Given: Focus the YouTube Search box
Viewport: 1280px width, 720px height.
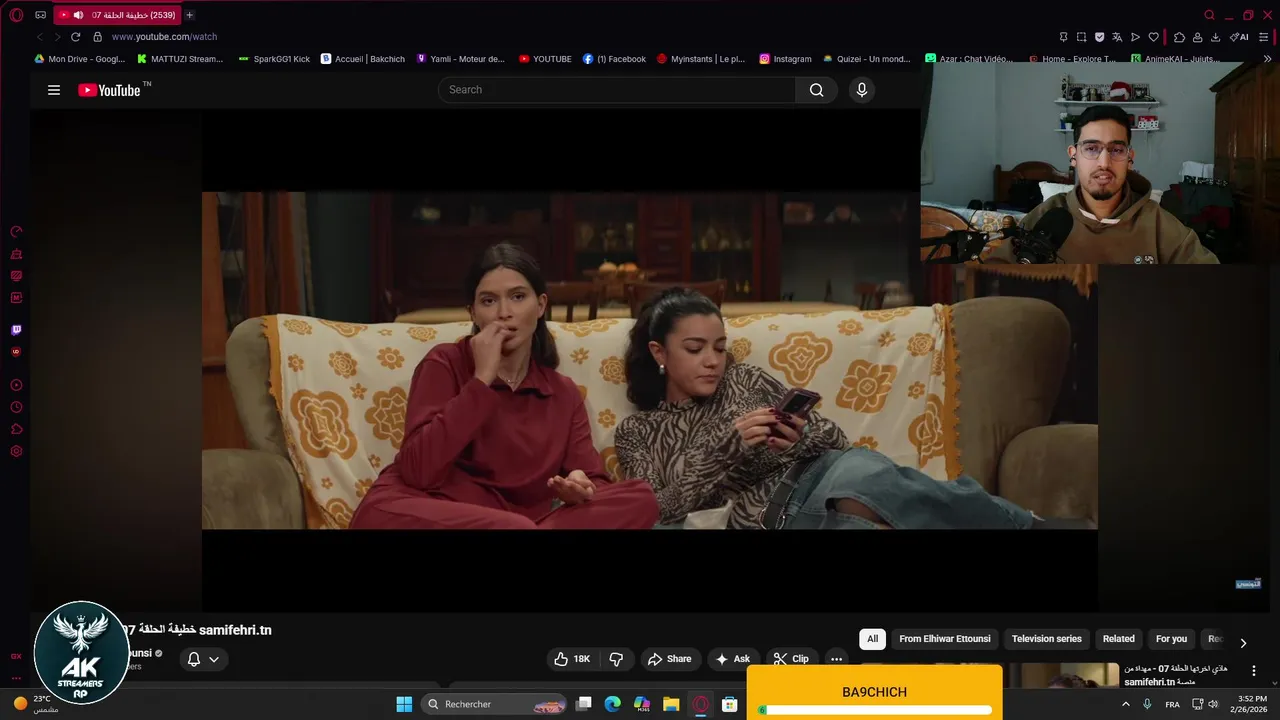Looking at the screenshot, I should pyautogui.click(x=617, y=90).
